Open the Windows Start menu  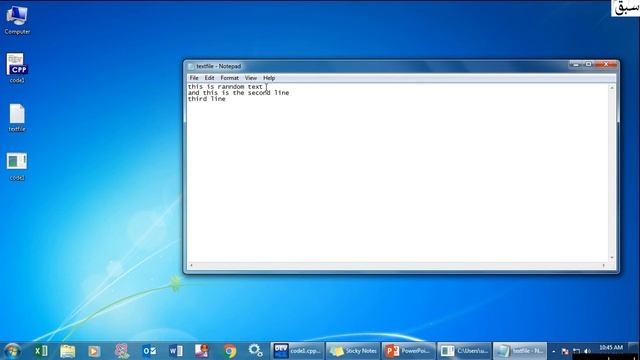pos(12,351)
